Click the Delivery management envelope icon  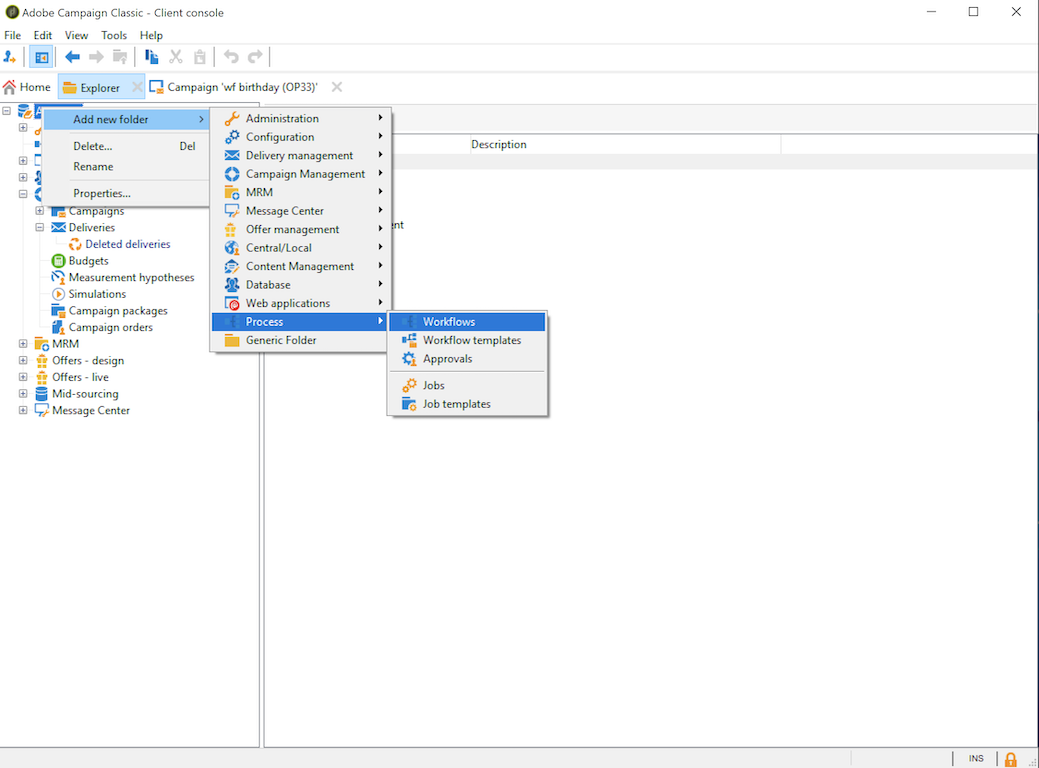click(x=232, y=156)
